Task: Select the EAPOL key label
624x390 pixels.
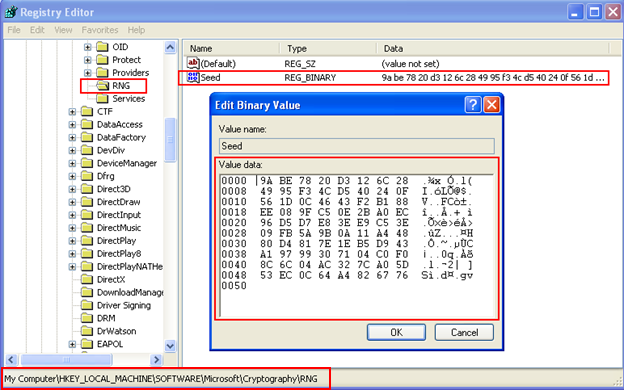Action: point(110,344)
